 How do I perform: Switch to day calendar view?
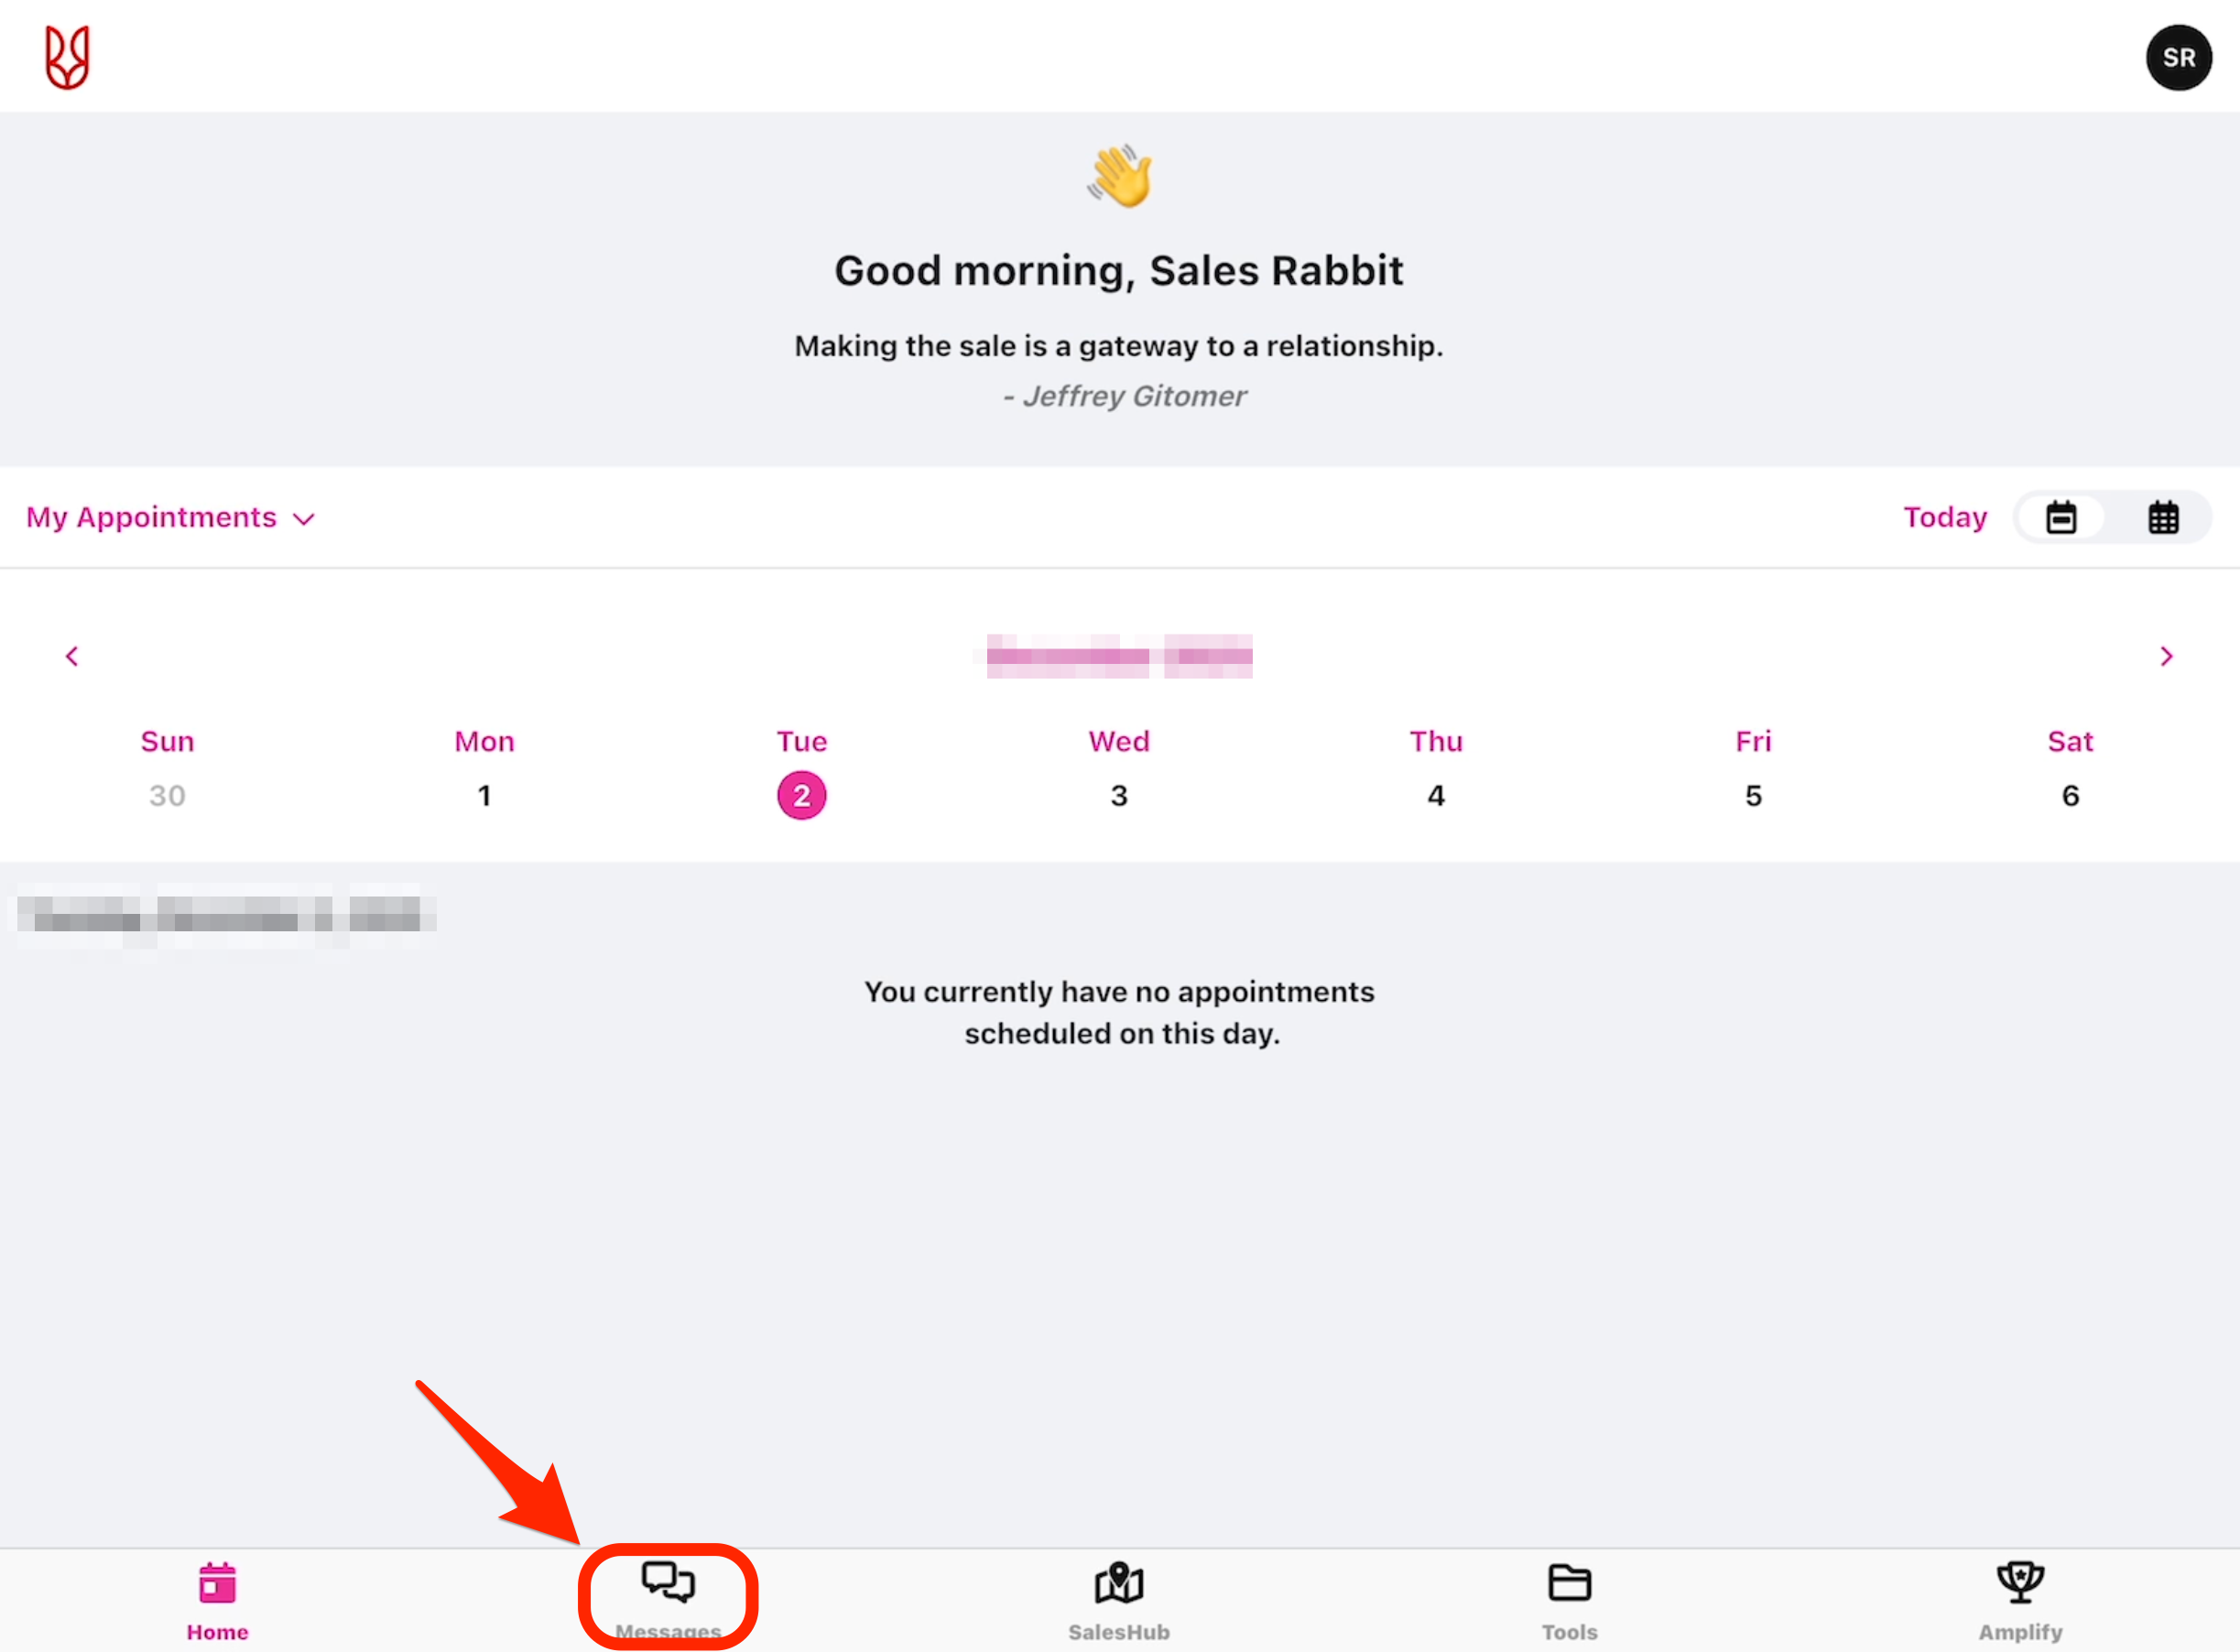tap(2061, 518)
